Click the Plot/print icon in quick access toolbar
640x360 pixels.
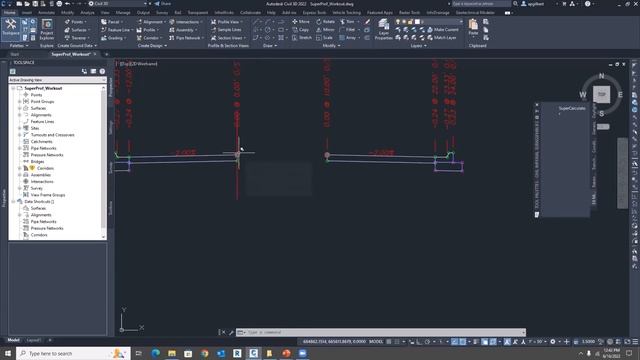59,4
